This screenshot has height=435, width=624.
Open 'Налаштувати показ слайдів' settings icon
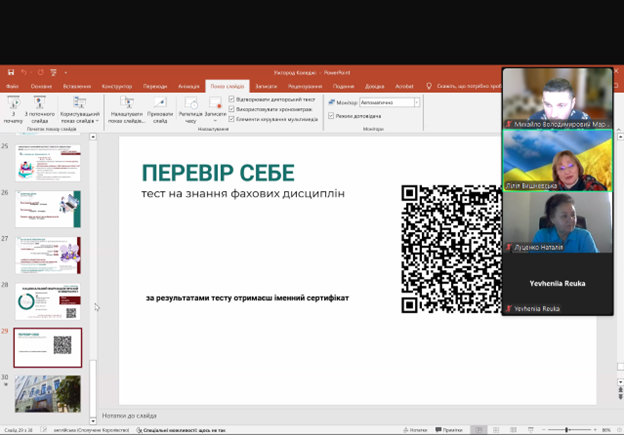[127, 103]
